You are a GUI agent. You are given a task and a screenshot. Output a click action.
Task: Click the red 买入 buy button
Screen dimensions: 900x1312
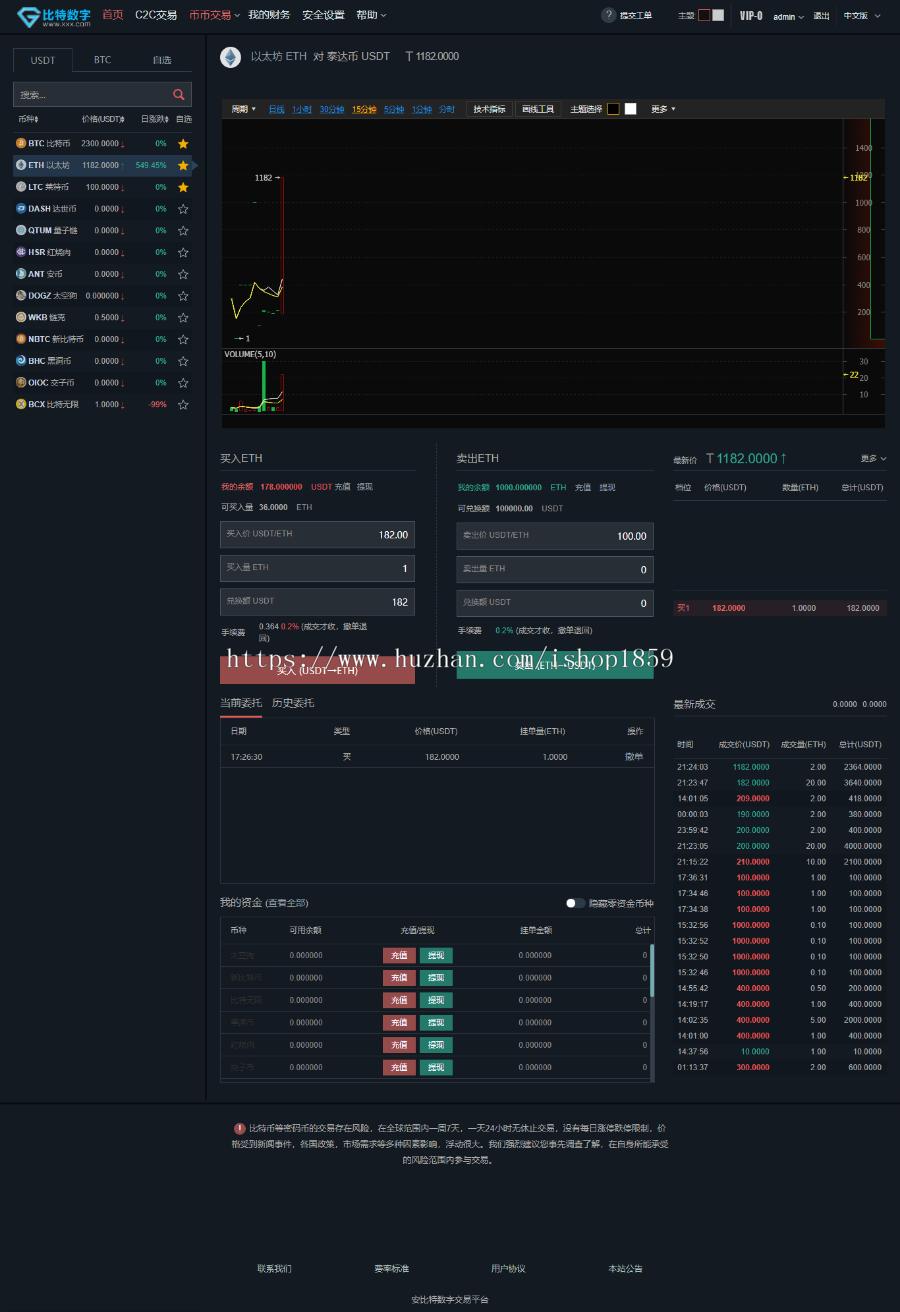coord(317,670)
